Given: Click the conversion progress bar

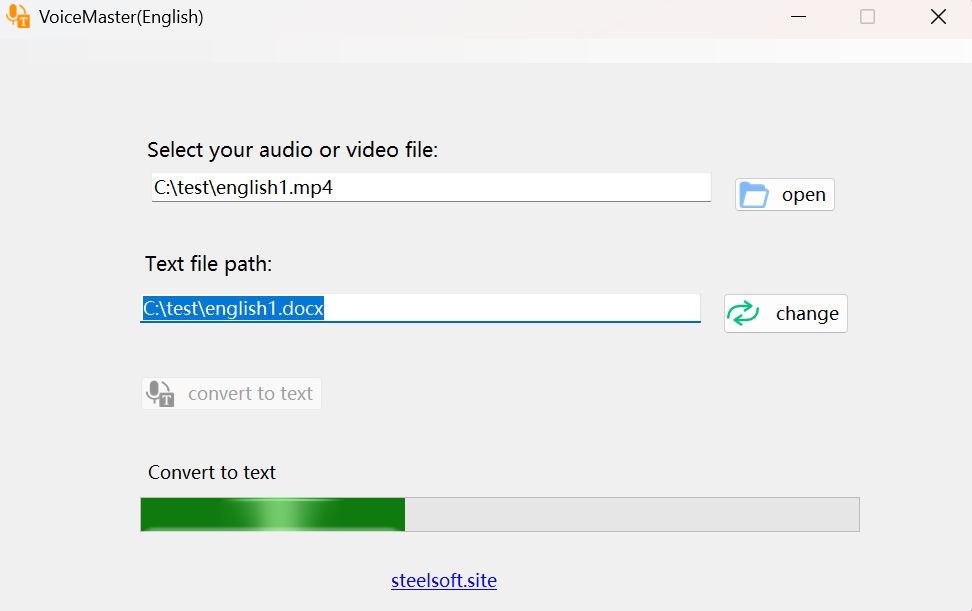Looking at the screenshot, I should point(500,514).
